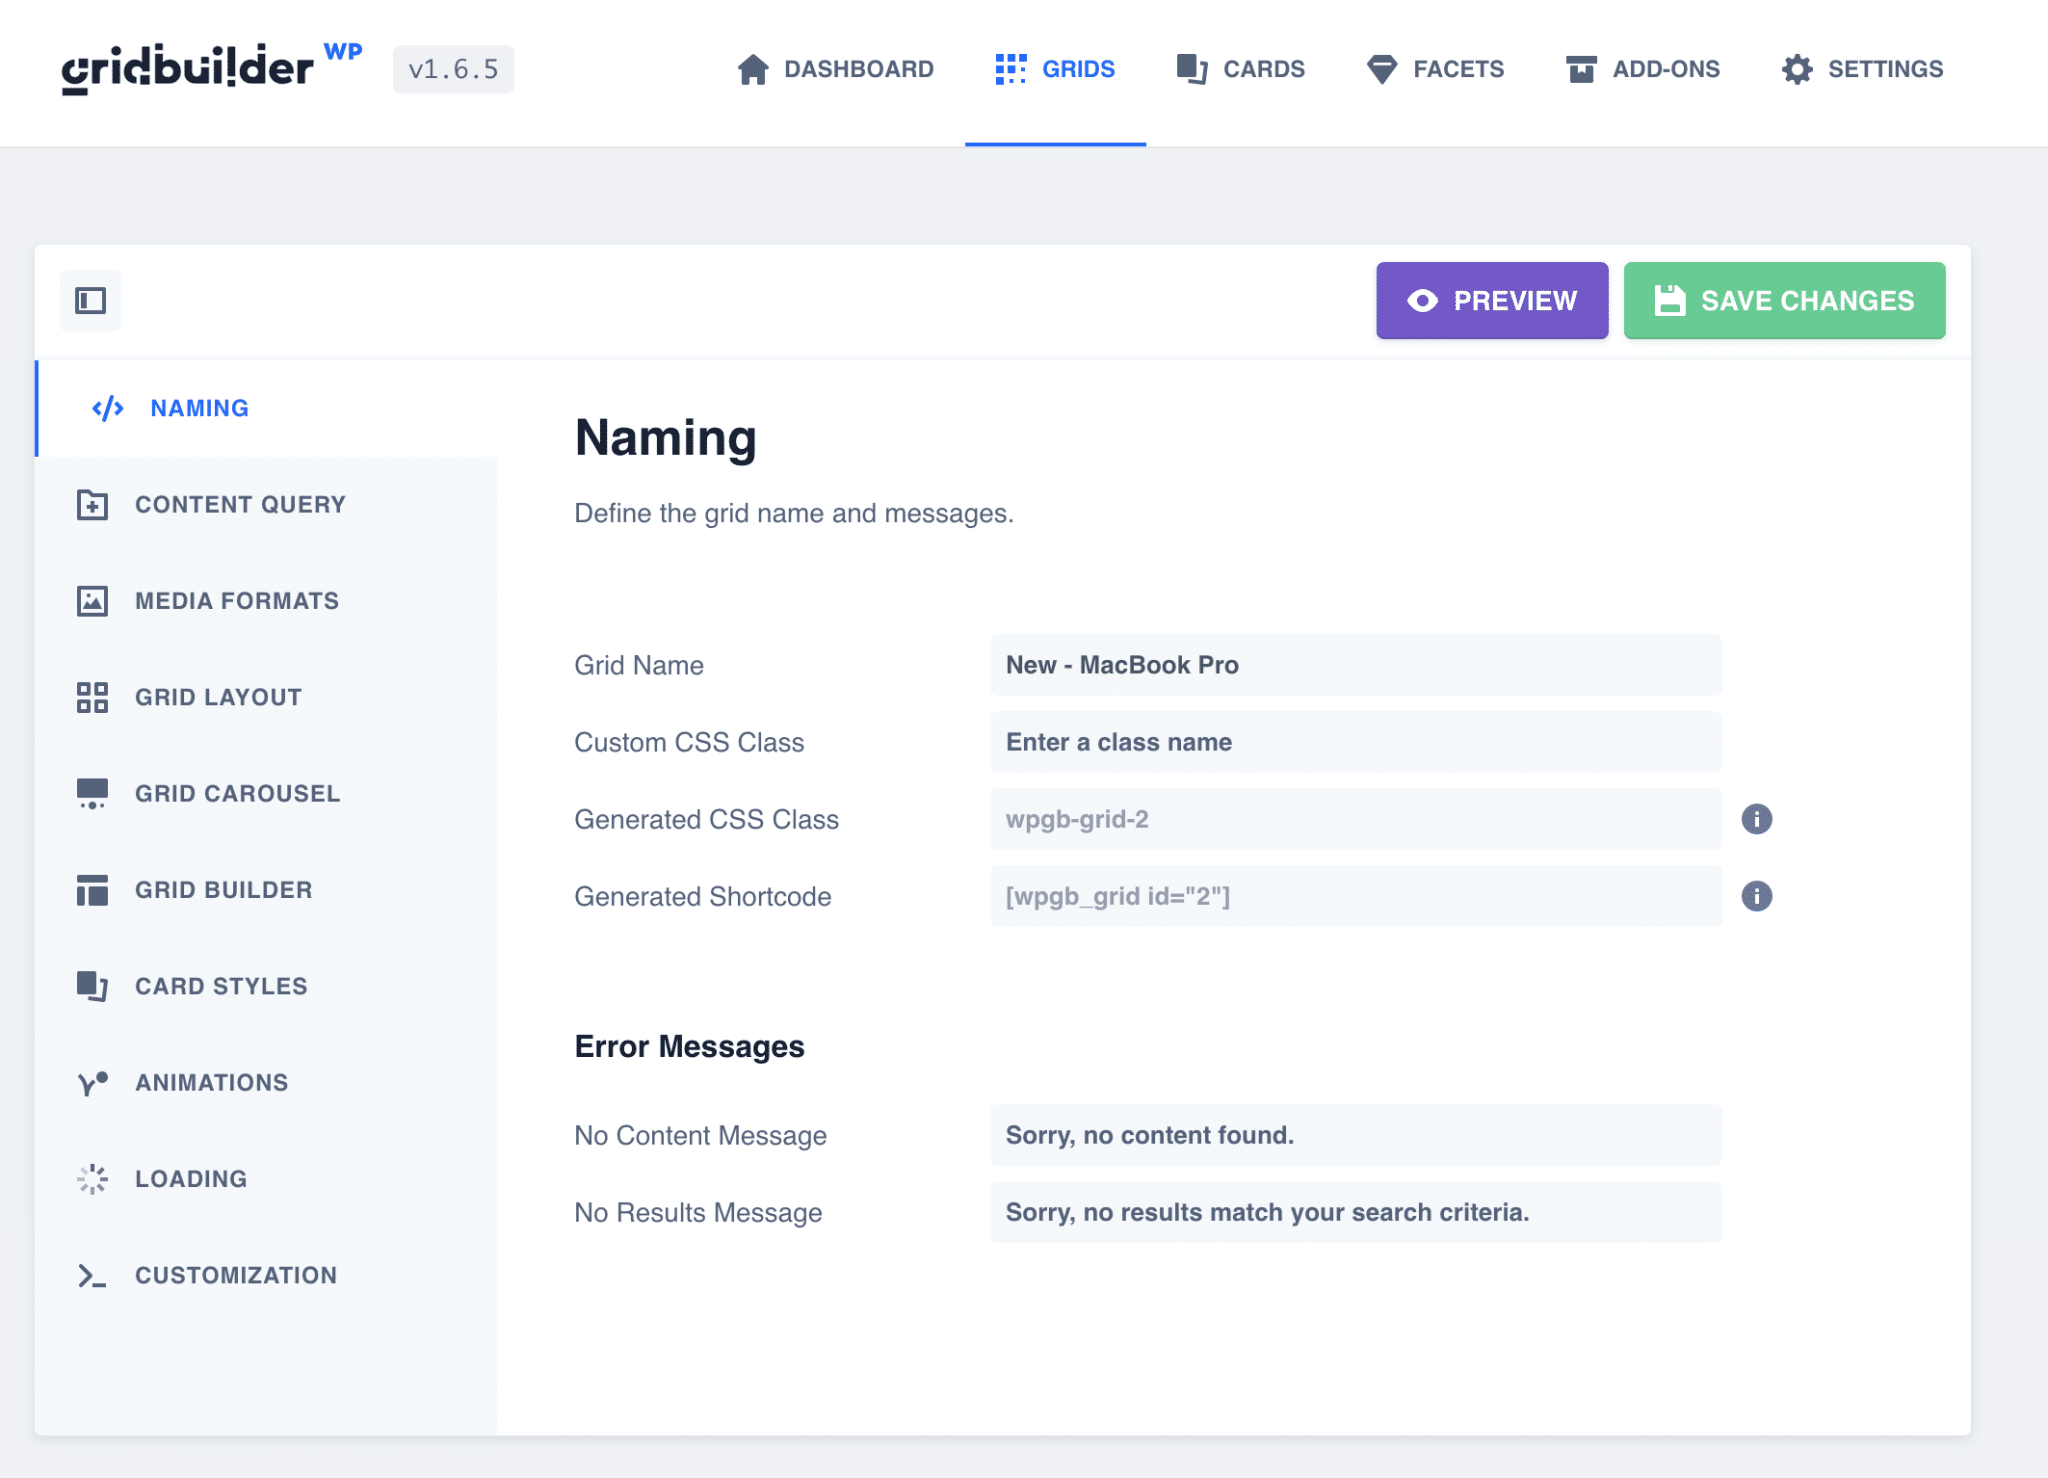
Task: Click the Grid Name input field
Action: point(1355,666)
